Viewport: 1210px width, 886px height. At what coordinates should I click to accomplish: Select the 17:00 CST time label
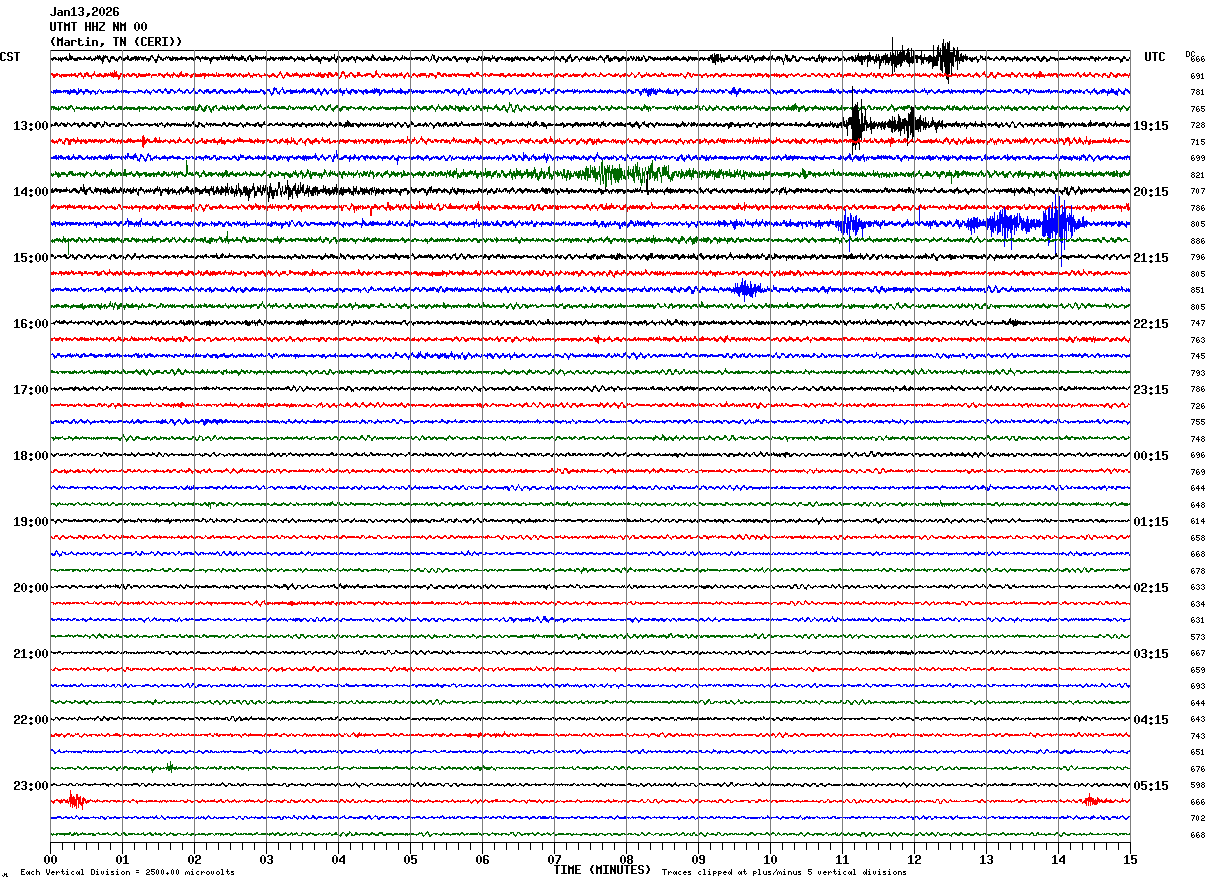coord(31,390)
